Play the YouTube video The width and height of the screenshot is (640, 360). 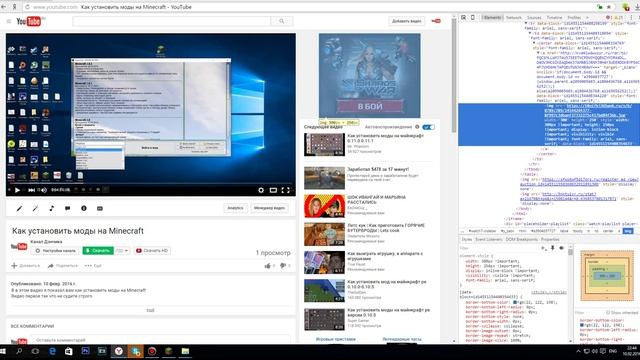pyautogui.click(x=17, y=190)
